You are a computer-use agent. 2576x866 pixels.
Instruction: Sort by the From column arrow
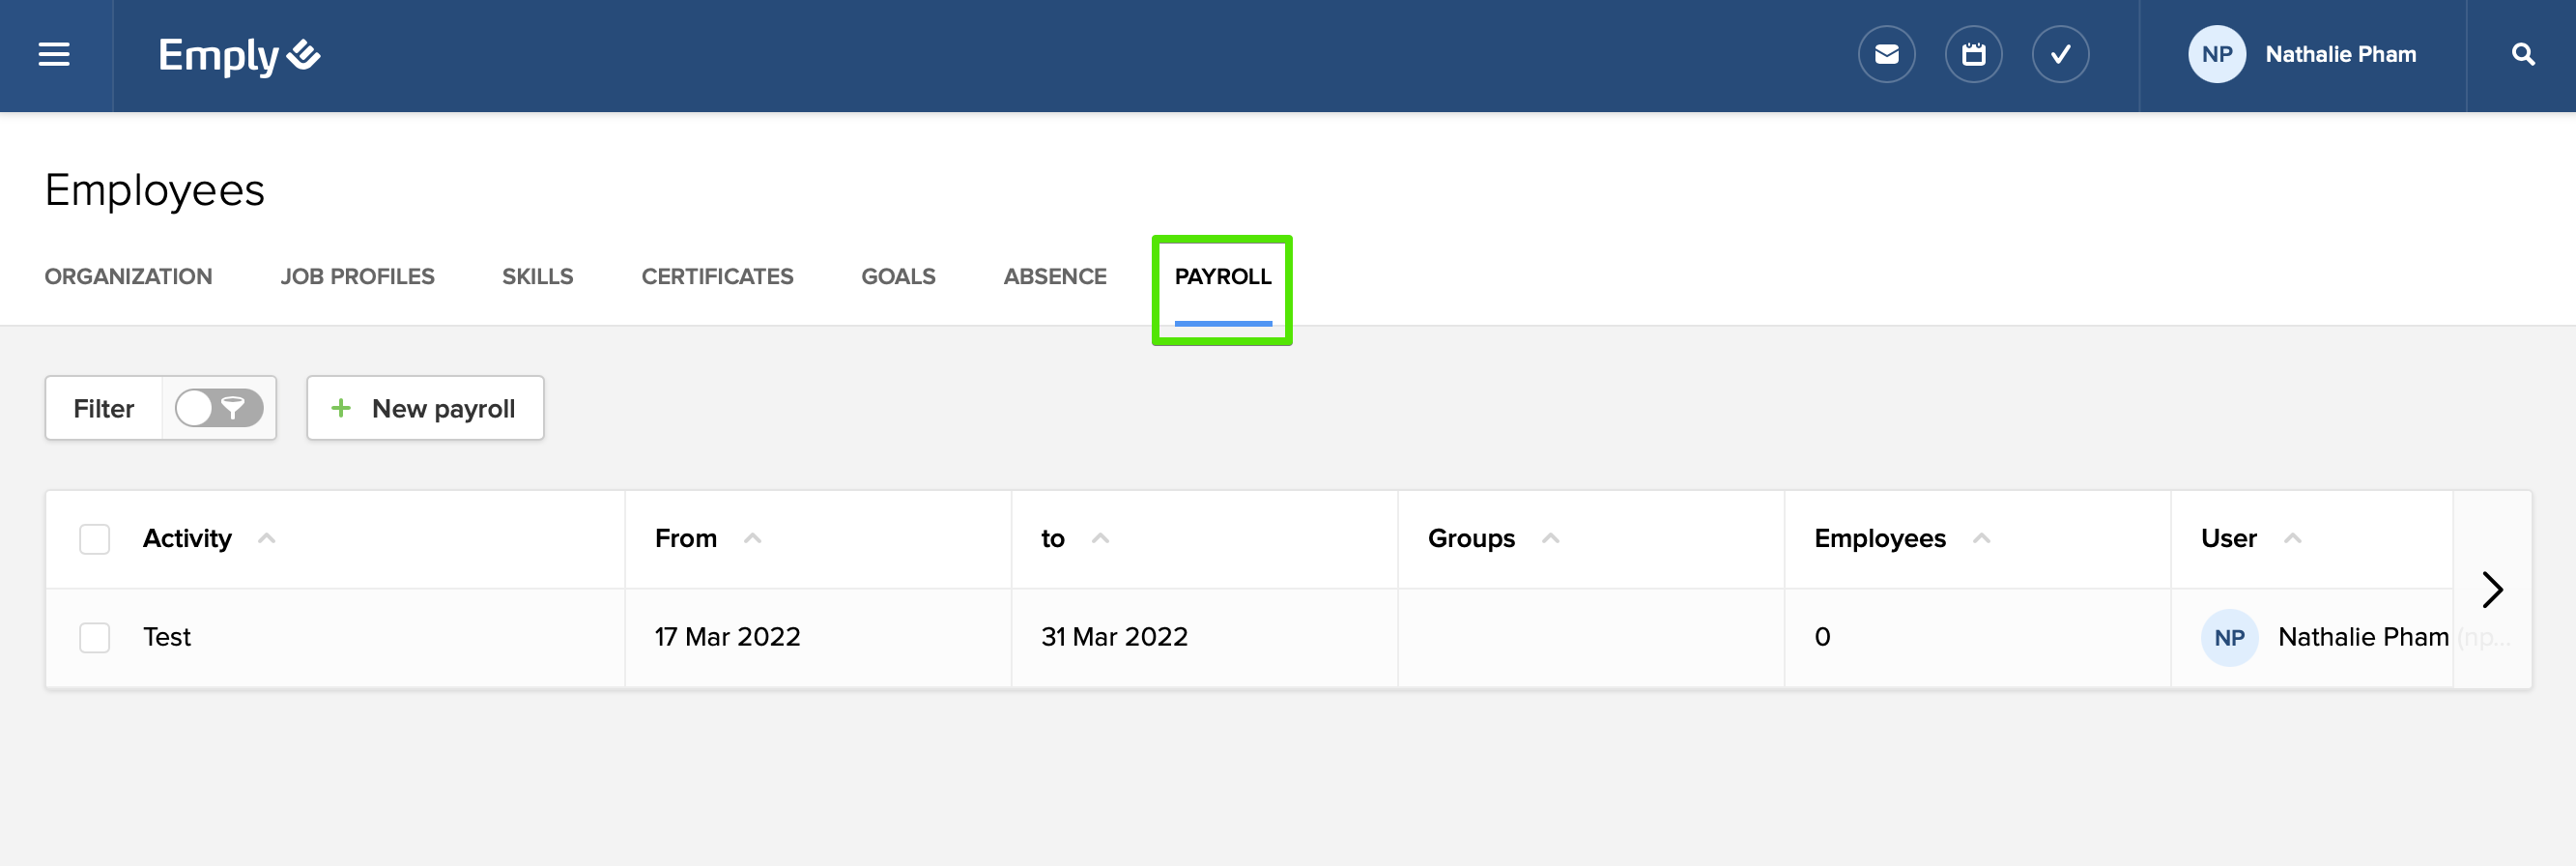(753, 539)
